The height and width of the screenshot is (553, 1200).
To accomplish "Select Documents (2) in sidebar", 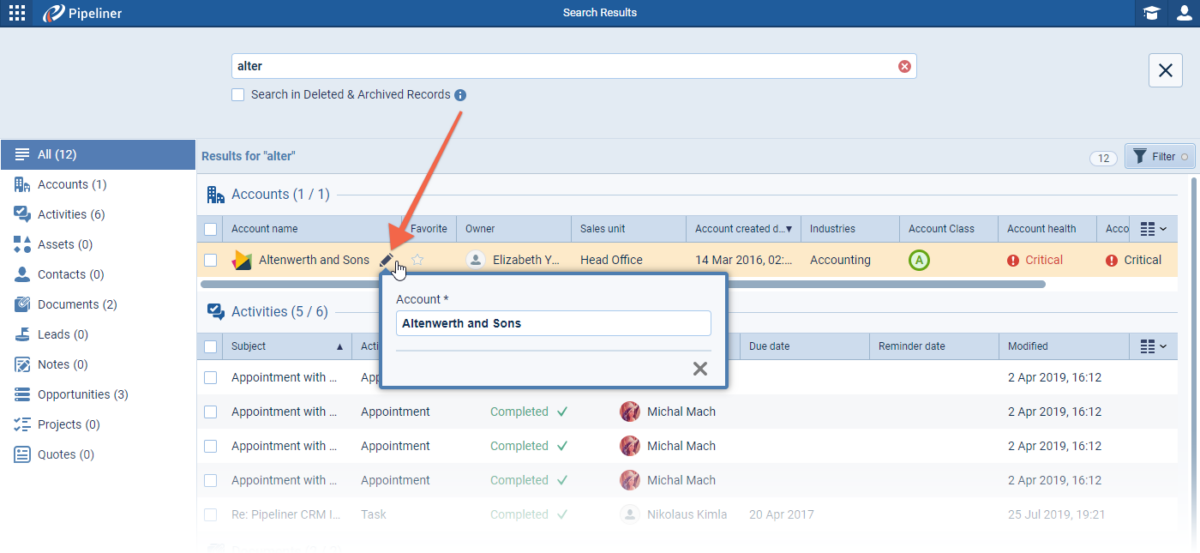I will tap(76, 304).
